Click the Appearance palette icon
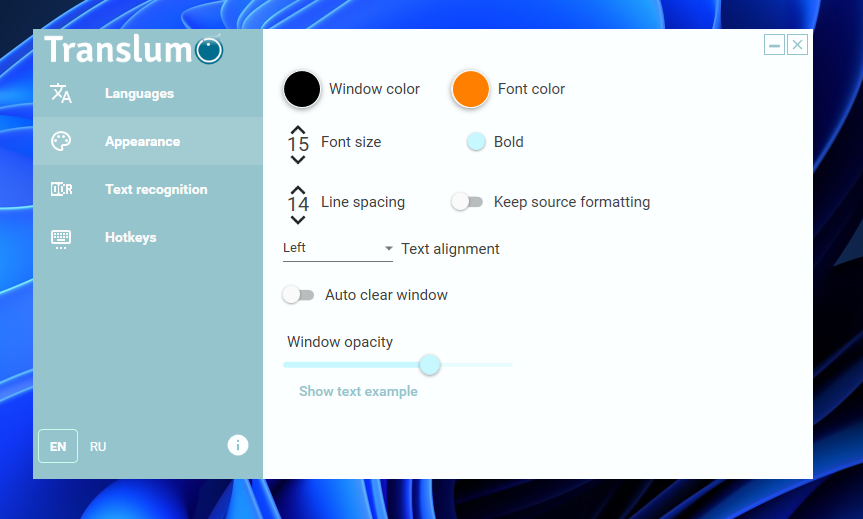This screenshot has width=863, height=519. point(61,141)
